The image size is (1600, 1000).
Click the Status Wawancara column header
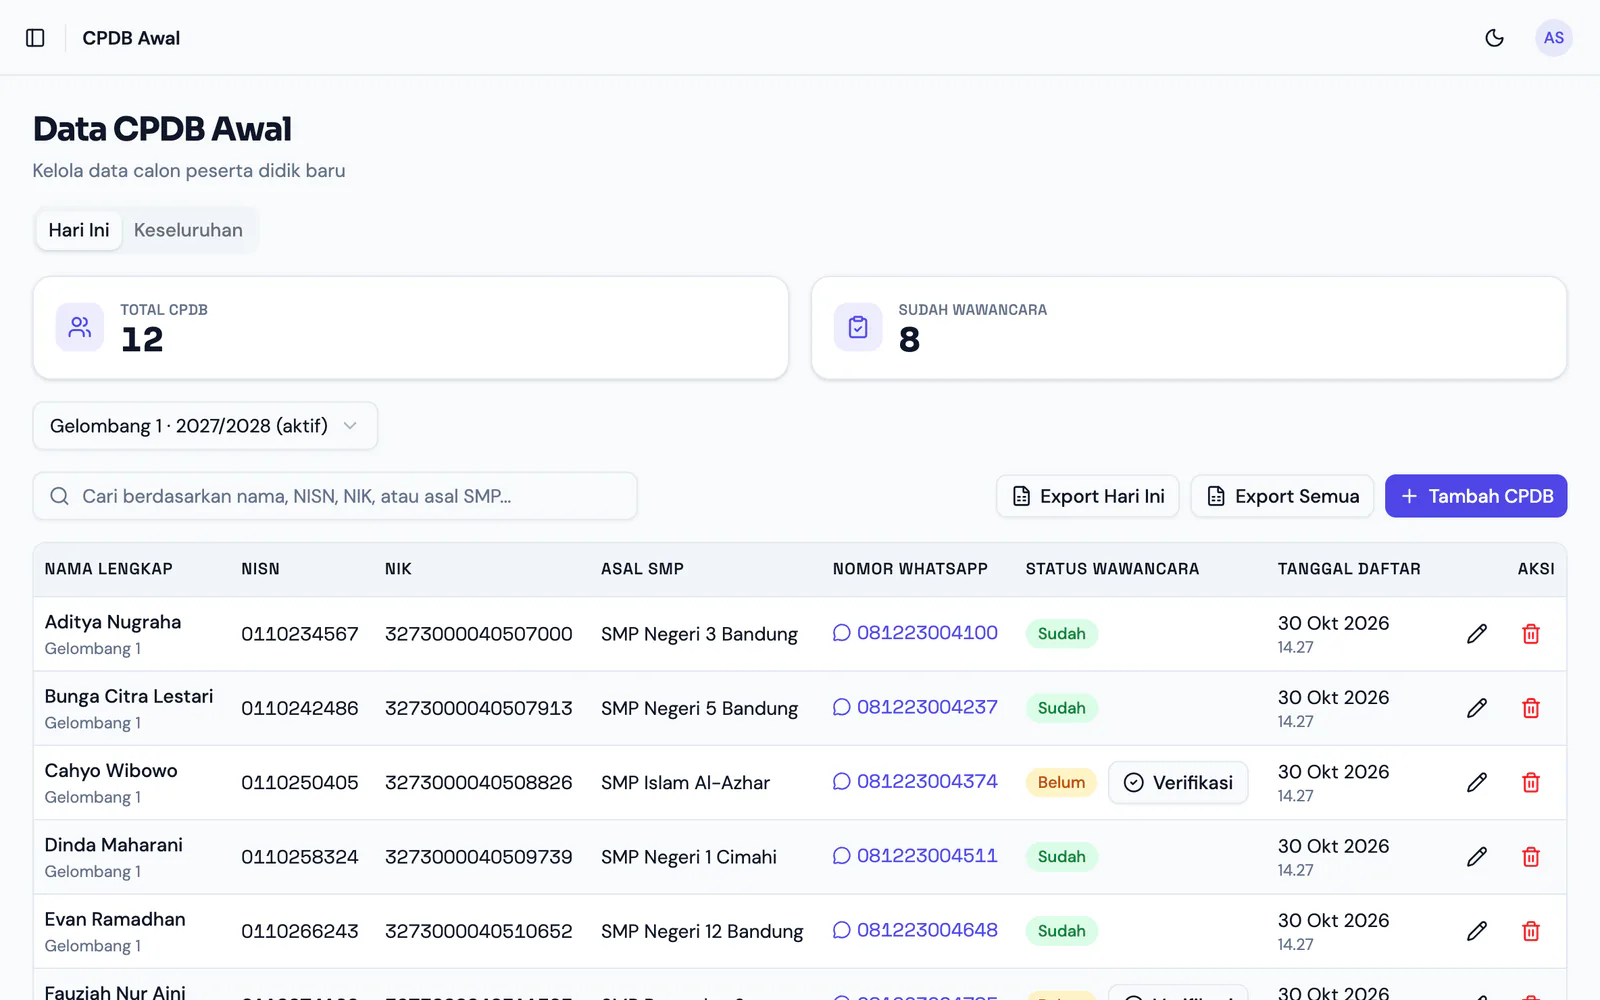[1112, 569]
